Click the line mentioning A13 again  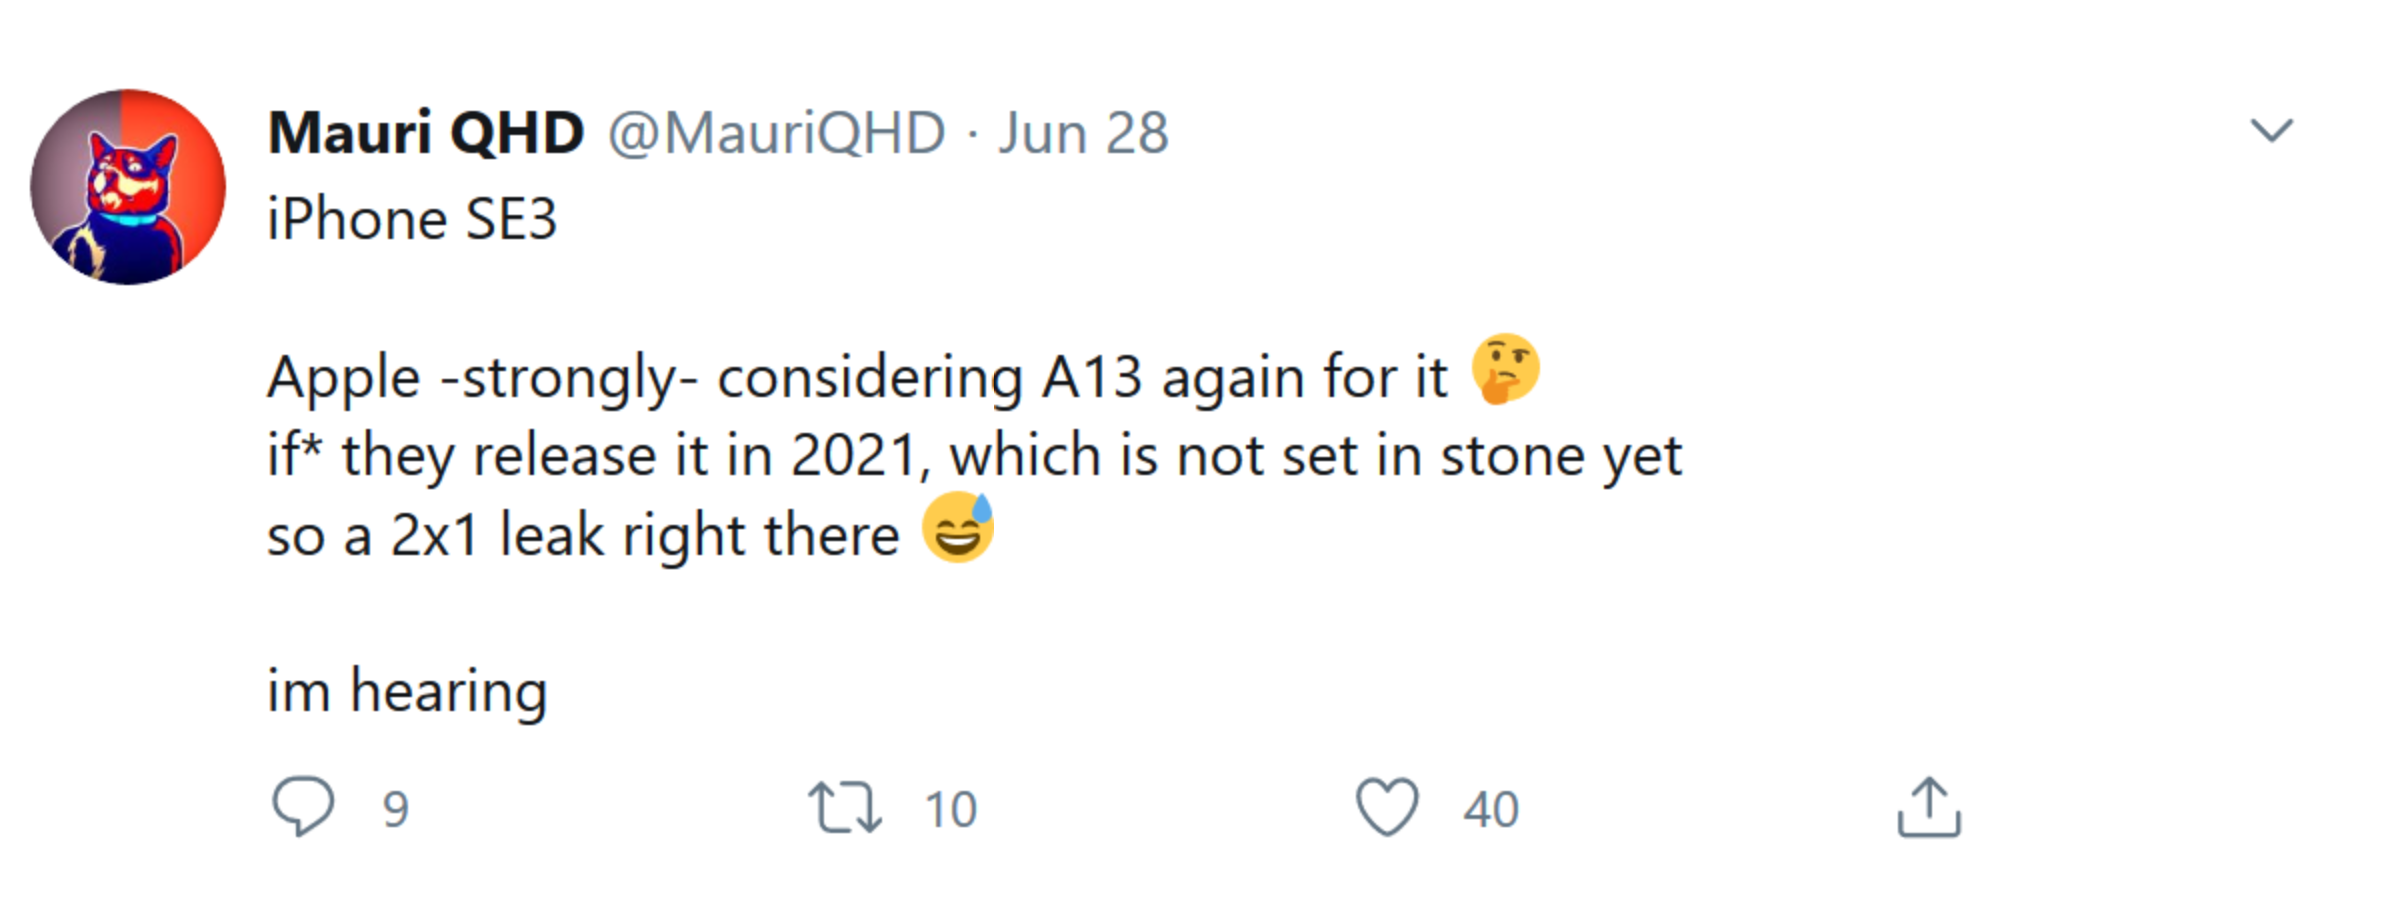(857, 378)
